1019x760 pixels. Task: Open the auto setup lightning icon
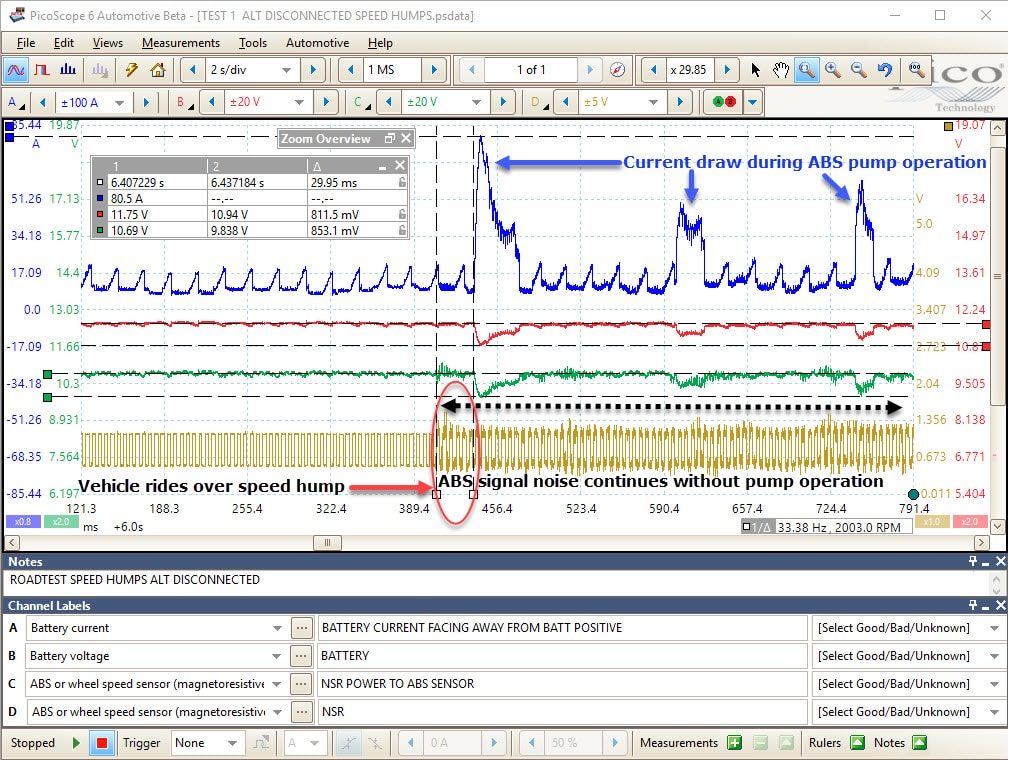tap(132, 70)
